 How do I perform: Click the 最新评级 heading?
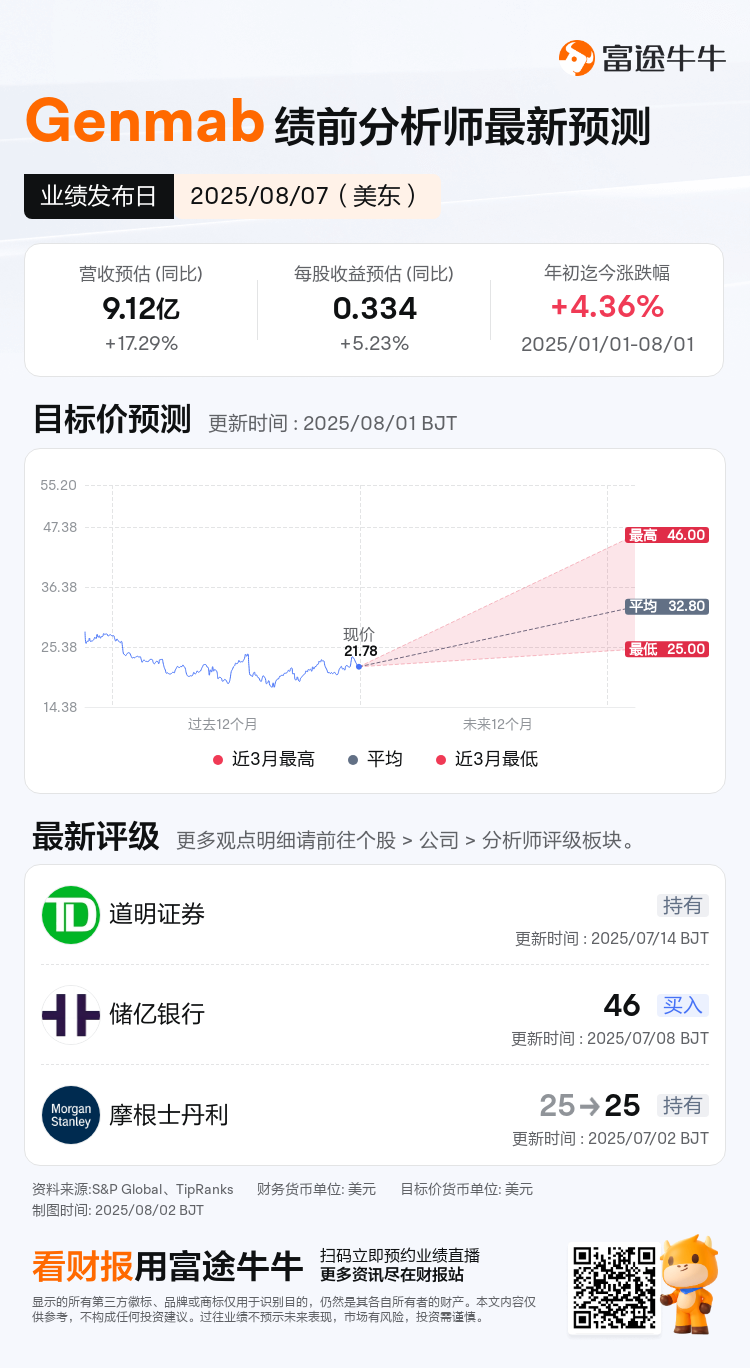(x=96, y=836)
